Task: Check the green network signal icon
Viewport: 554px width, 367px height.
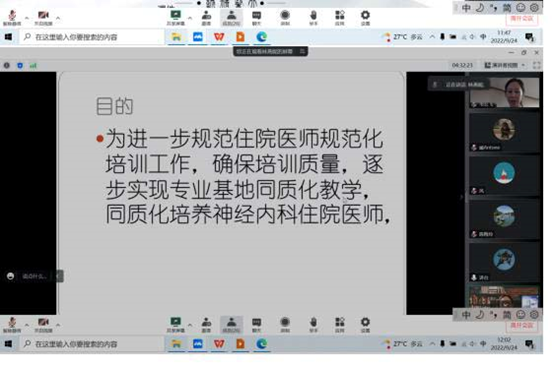Action: point(33,65)
